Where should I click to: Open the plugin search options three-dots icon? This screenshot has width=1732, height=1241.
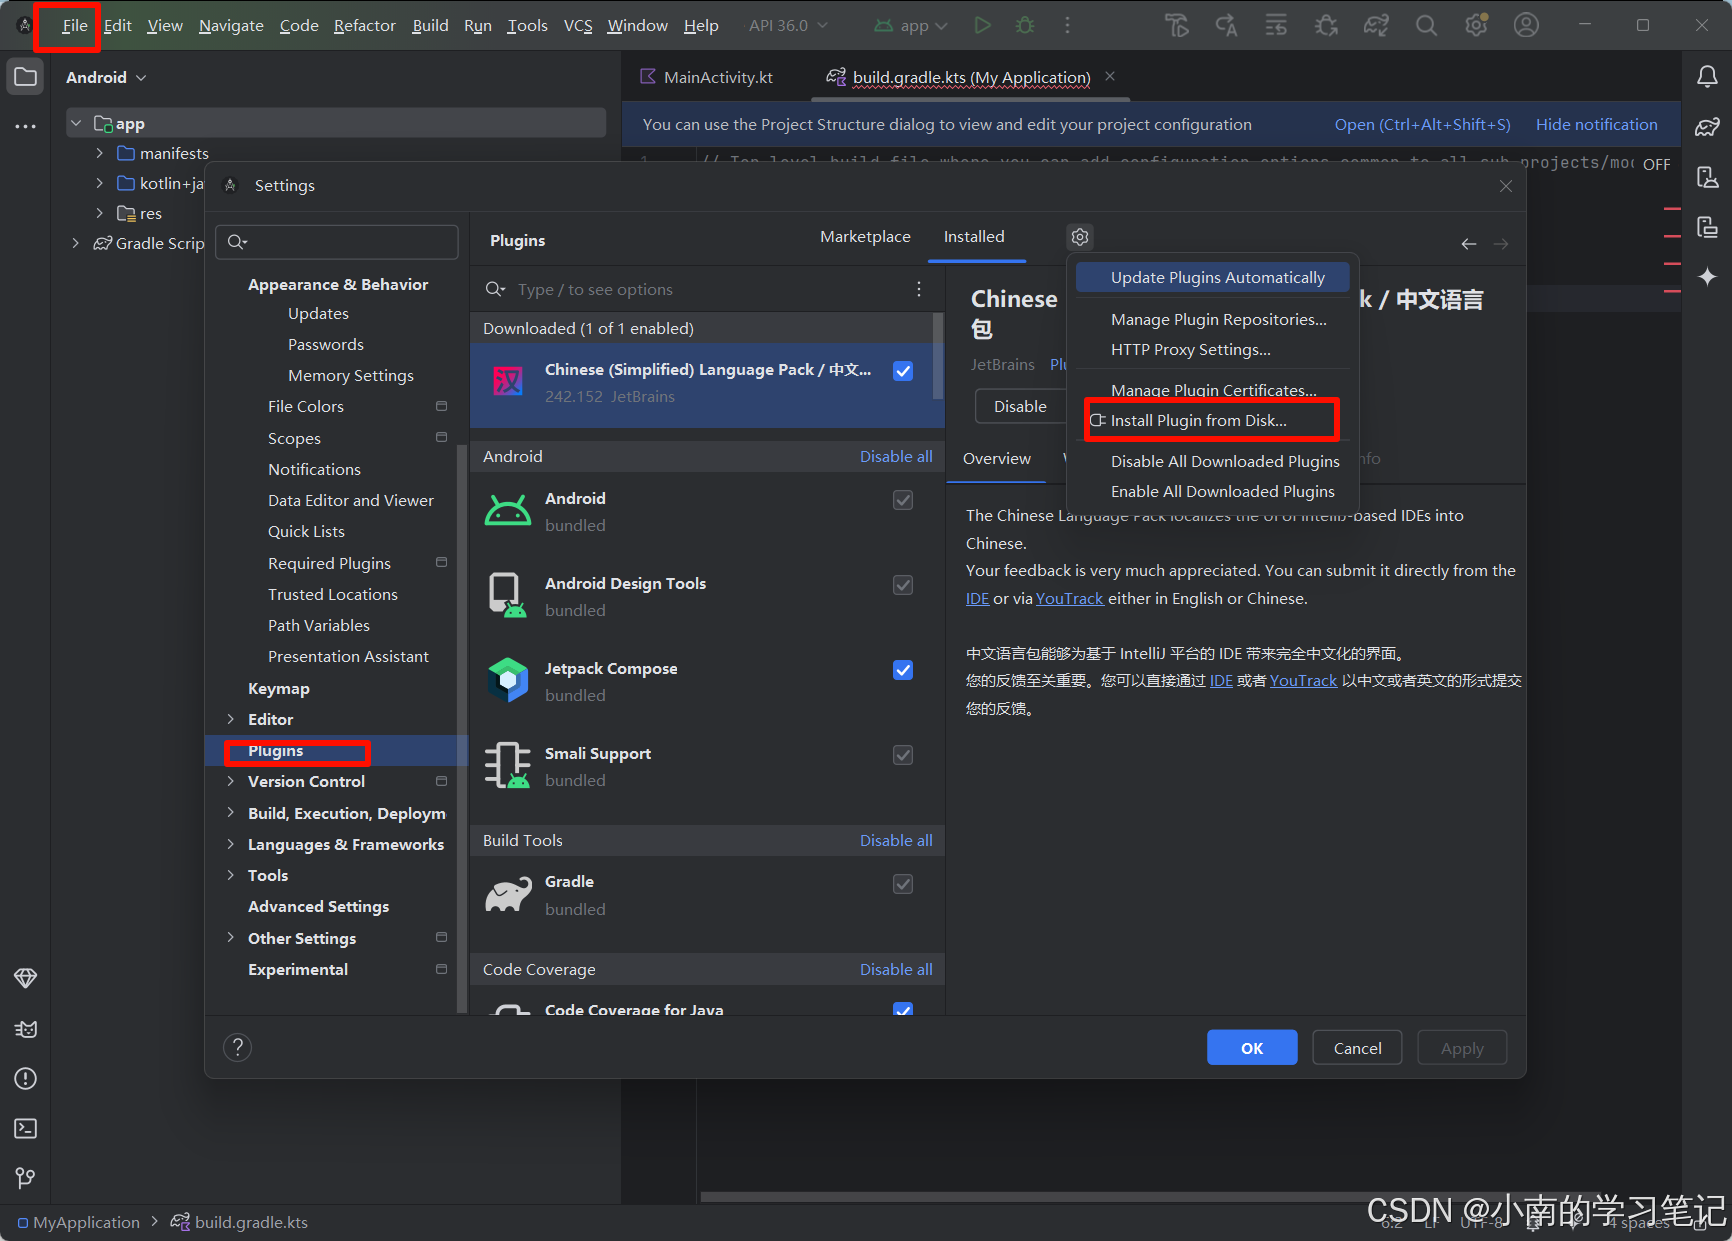[x=919, y=289]
